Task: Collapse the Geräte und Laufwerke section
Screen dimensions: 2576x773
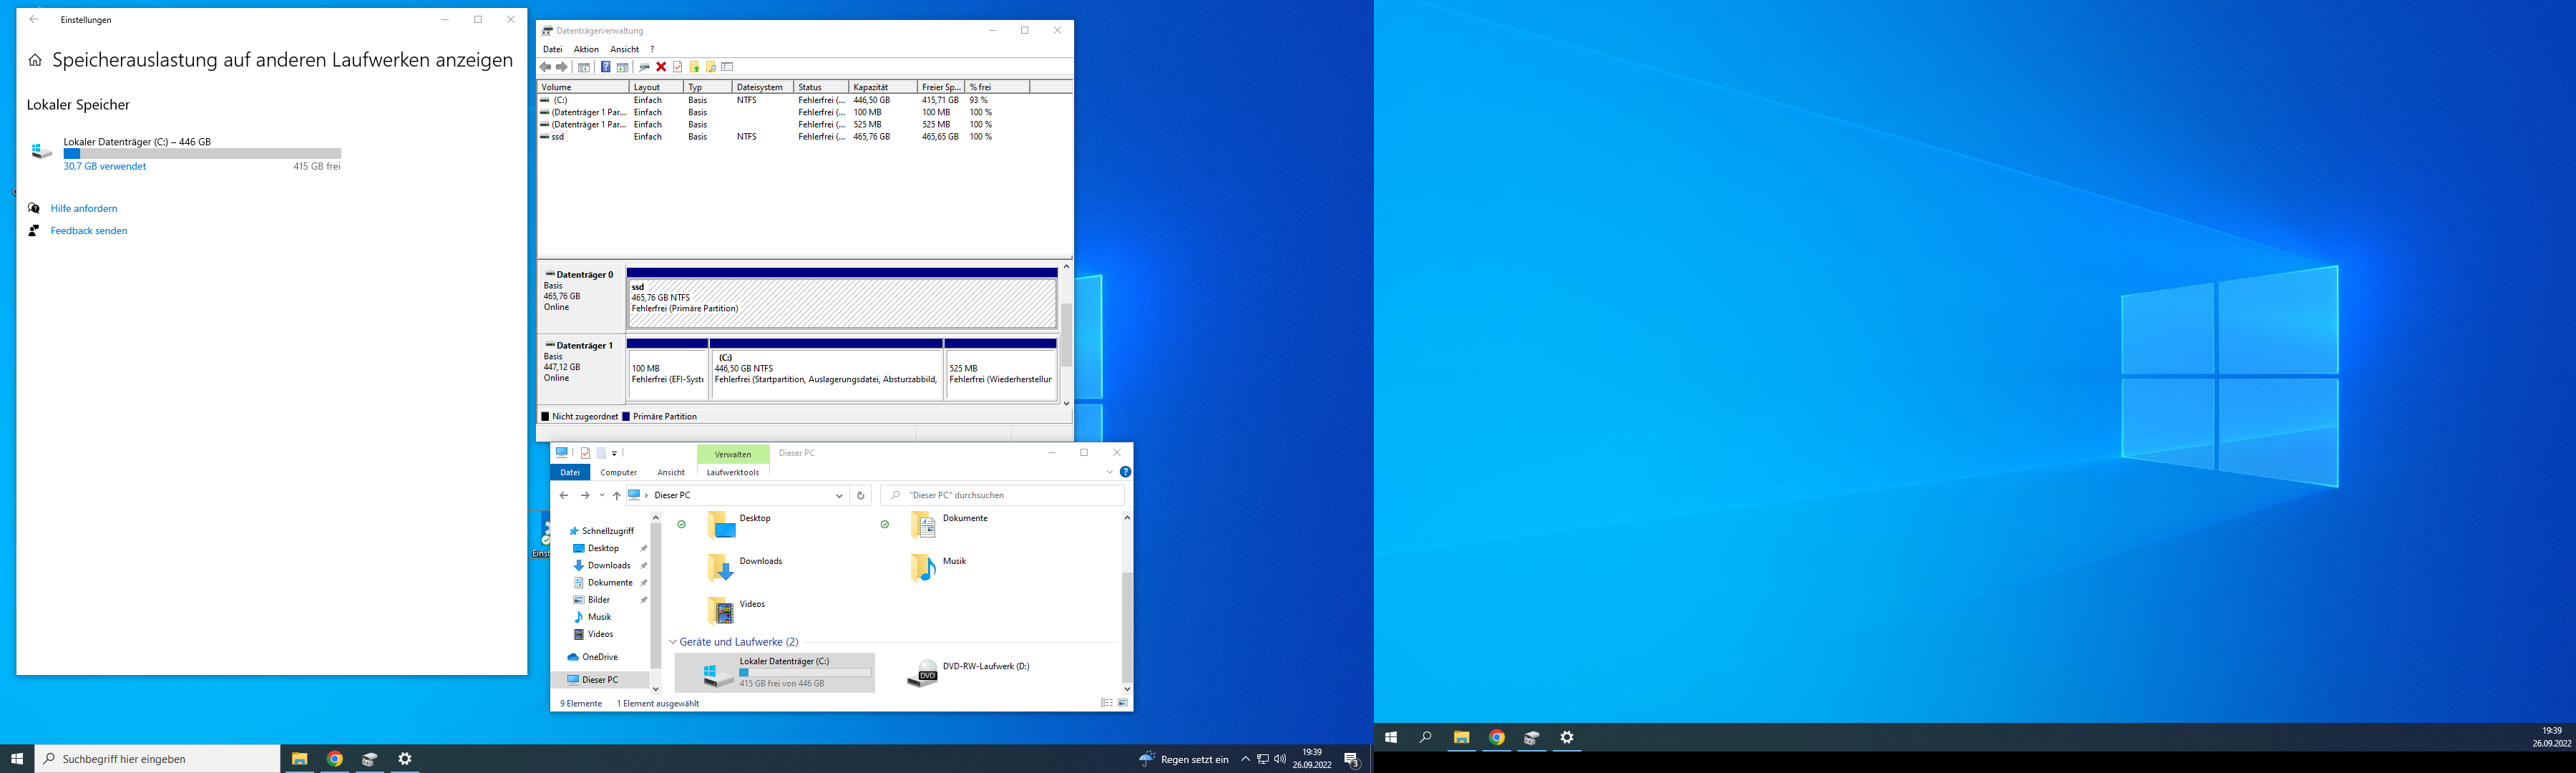Action: pos(672,641)
